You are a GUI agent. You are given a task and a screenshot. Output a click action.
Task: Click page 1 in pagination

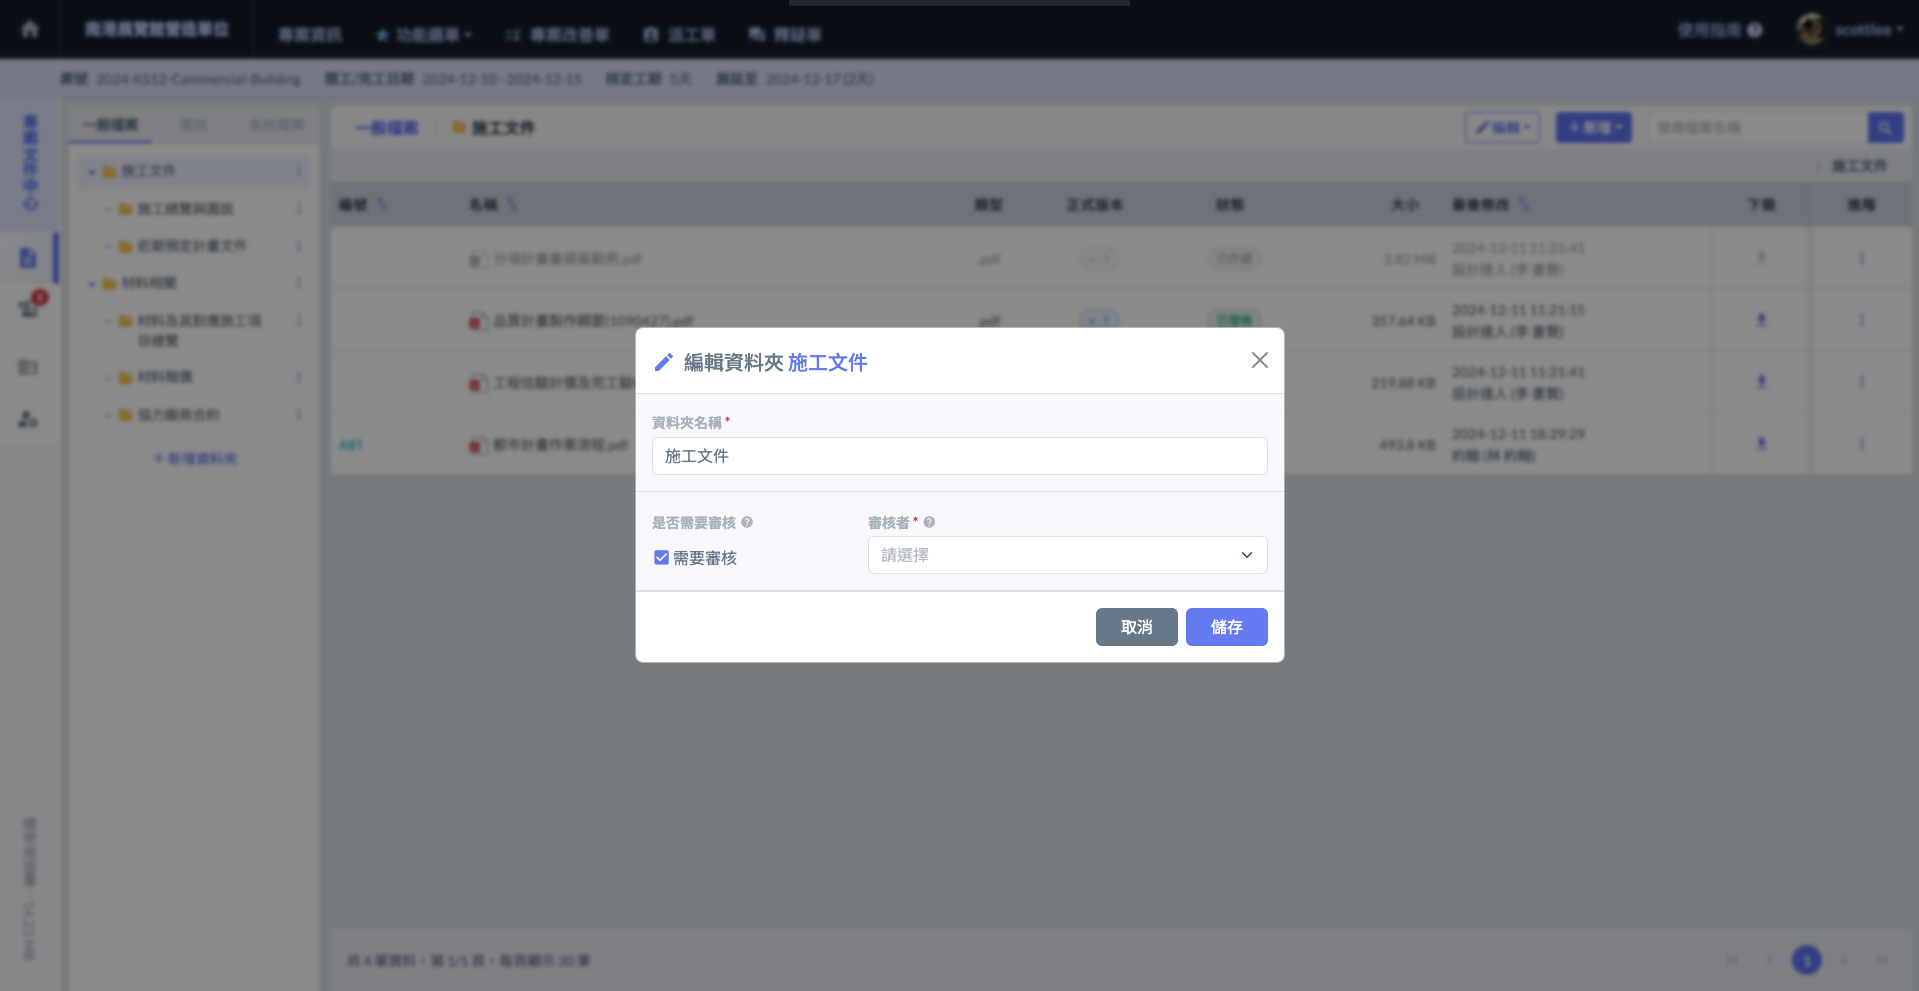pyautogui.click(x=1806, y=960)
